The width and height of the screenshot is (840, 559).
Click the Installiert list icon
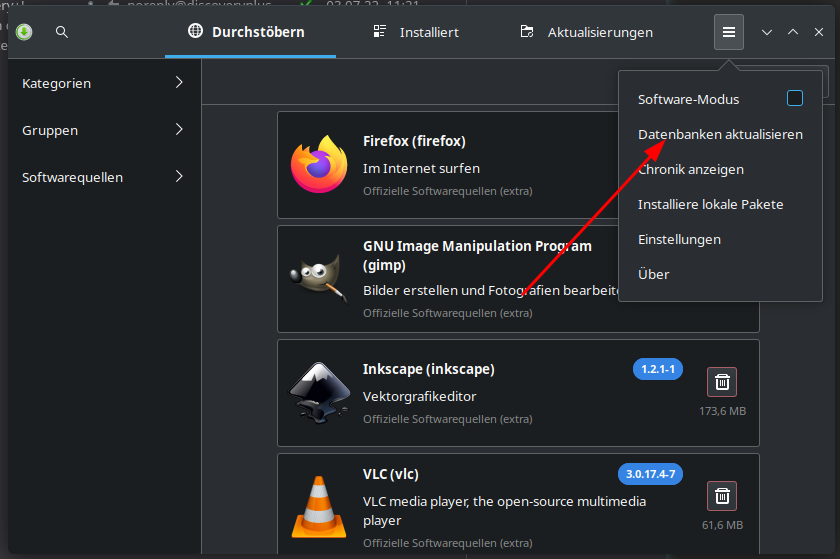[380, 31]
